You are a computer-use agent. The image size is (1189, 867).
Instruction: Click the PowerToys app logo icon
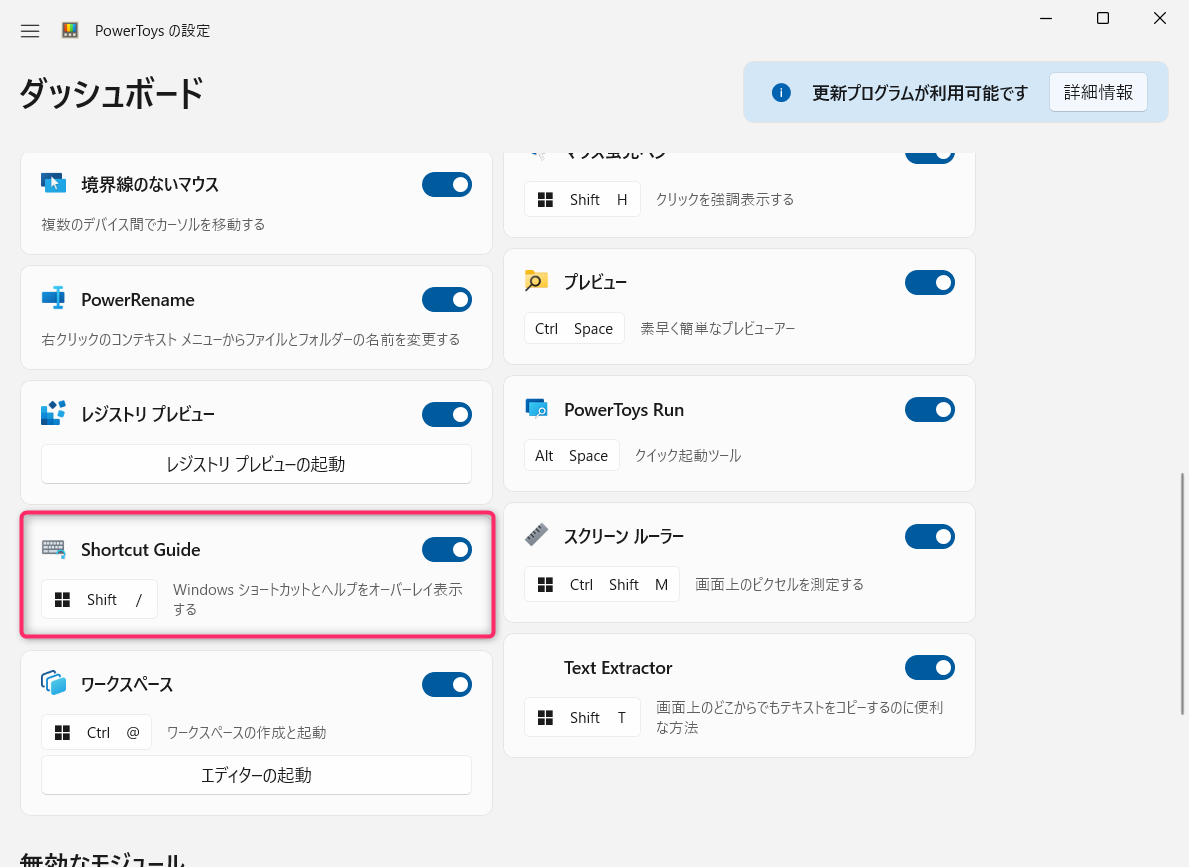[70, 30]
